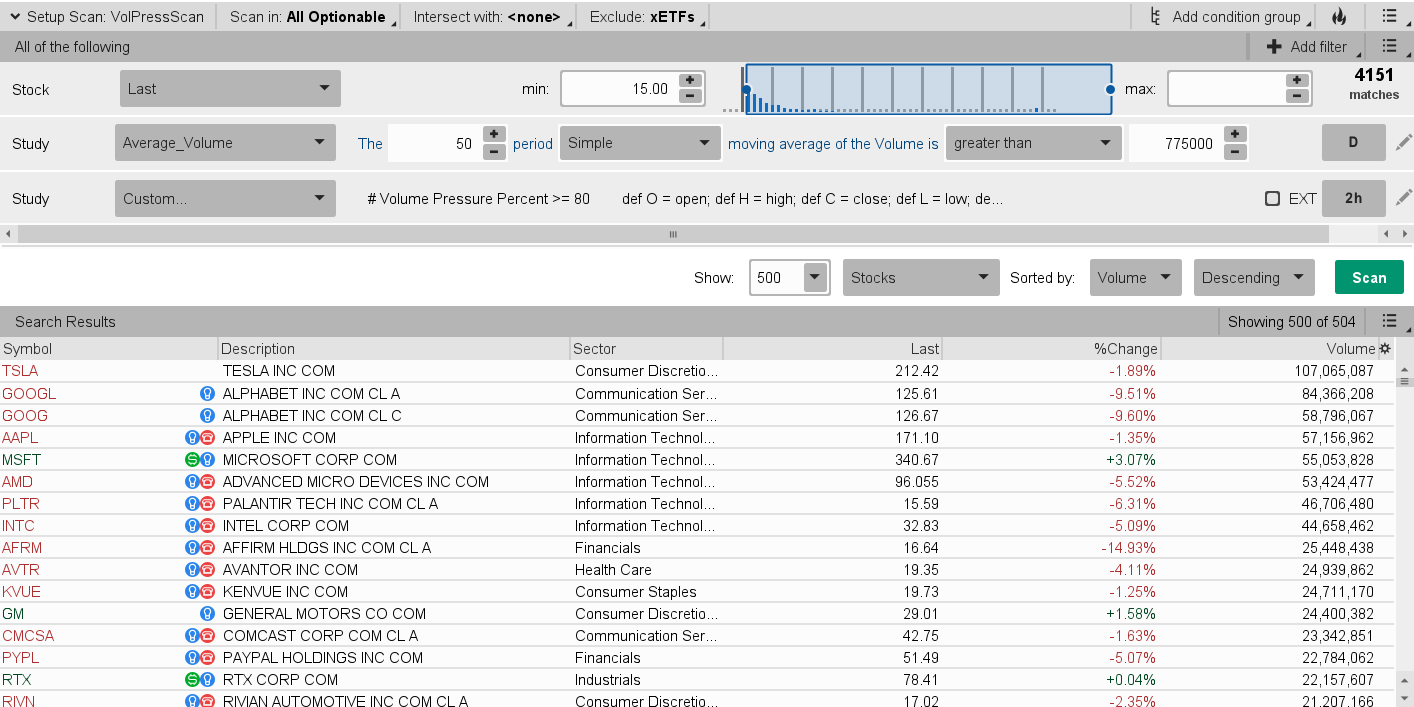The height and width of the screenshot is (707, 1414).
Task: Open the Scan in: All Optionable dropdown
Action: pyautogui.click(x=308, y=17)
